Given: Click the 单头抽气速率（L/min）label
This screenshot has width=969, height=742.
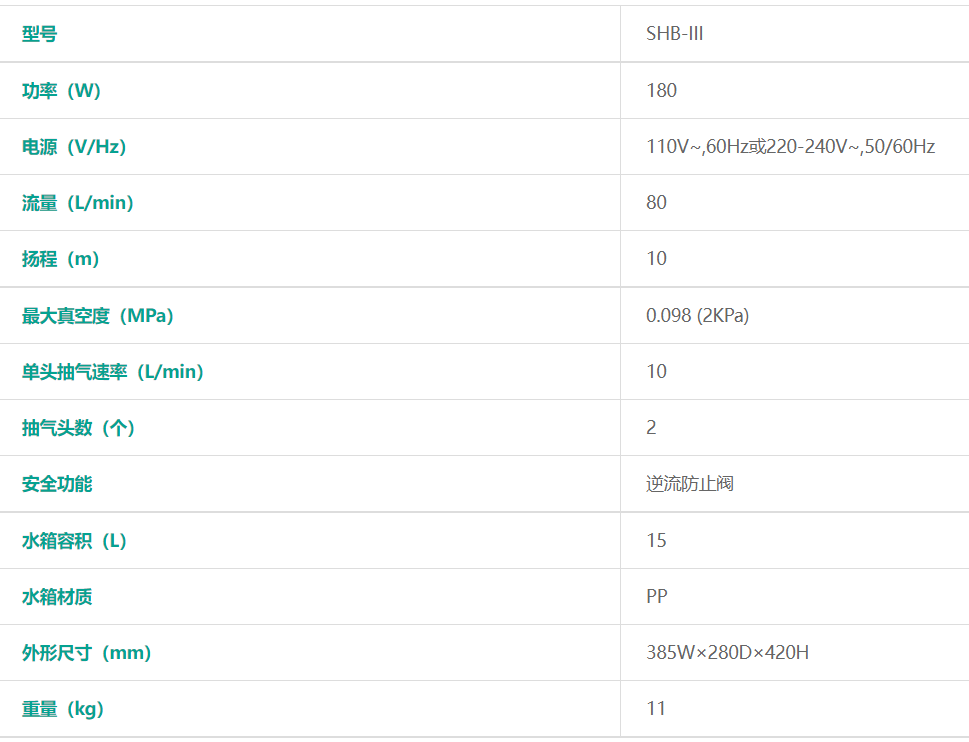Looking at the screenshot, I should point(113,372).
